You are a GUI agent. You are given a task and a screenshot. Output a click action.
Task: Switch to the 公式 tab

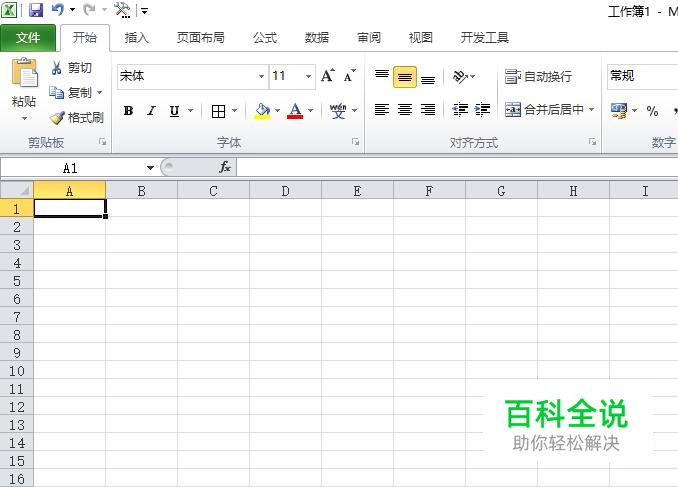point(265,38)
